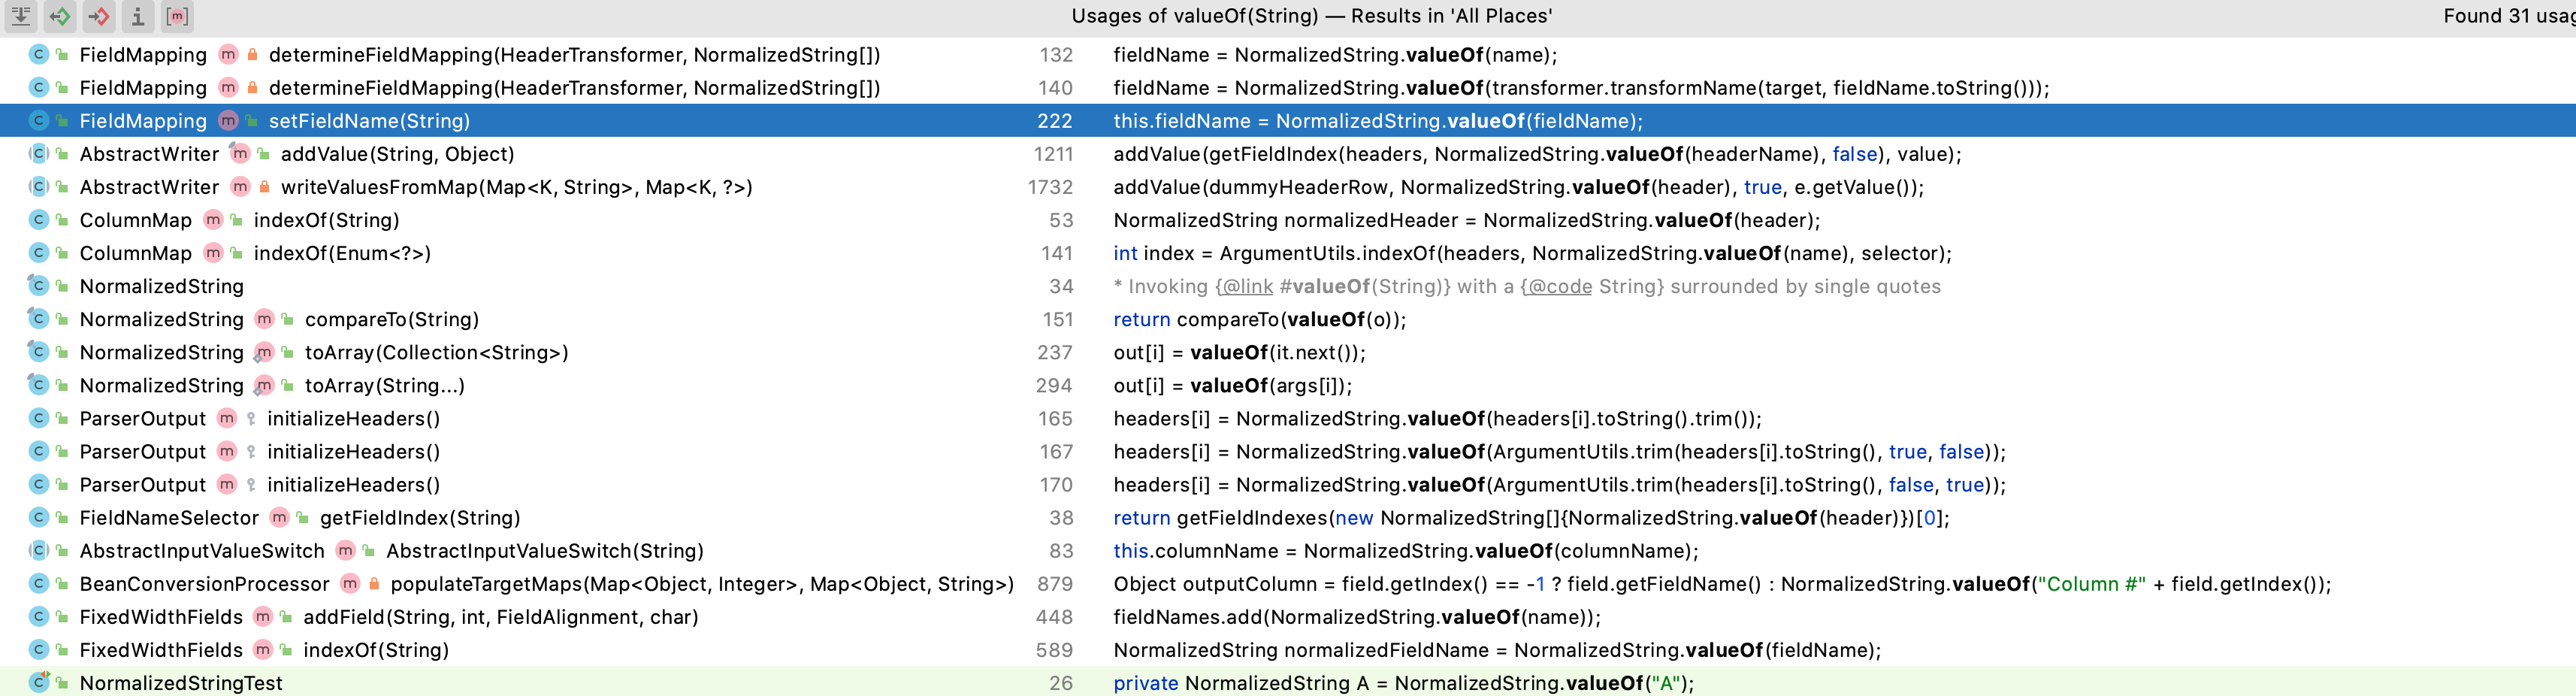Select 'getFieldIndex(String)' usage row
The width and height of the screenshot is (2576, 696).
(x=1288, y=517)
